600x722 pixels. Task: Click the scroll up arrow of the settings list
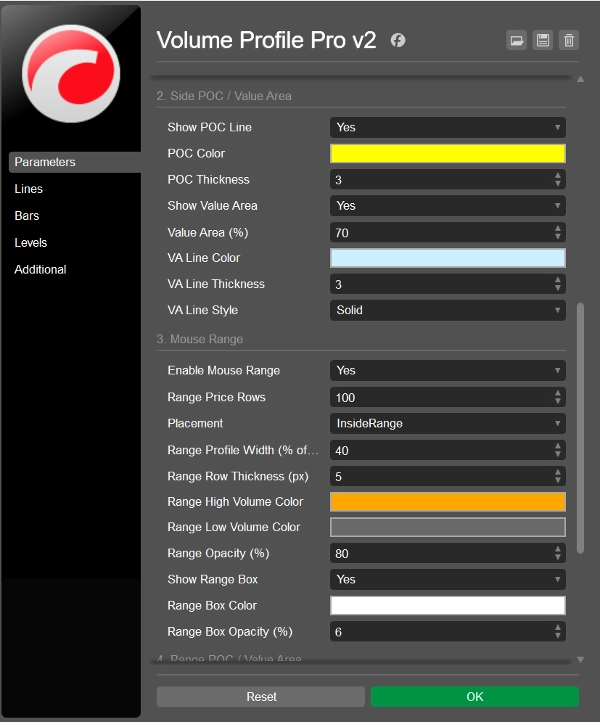click(581, 79)
